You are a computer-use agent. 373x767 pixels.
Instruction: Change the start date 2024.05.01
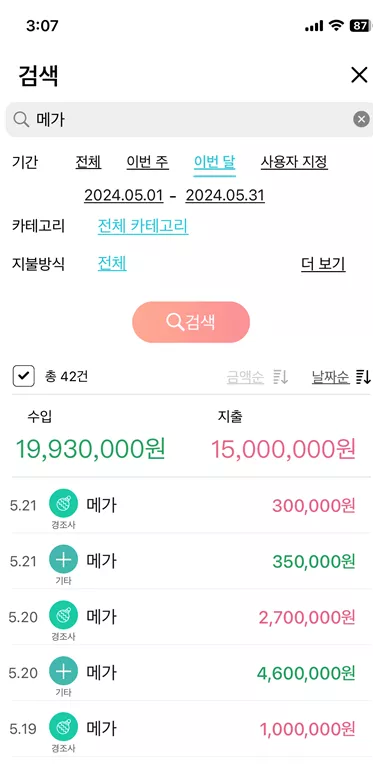pyautogui.click(x=124, y=196)
